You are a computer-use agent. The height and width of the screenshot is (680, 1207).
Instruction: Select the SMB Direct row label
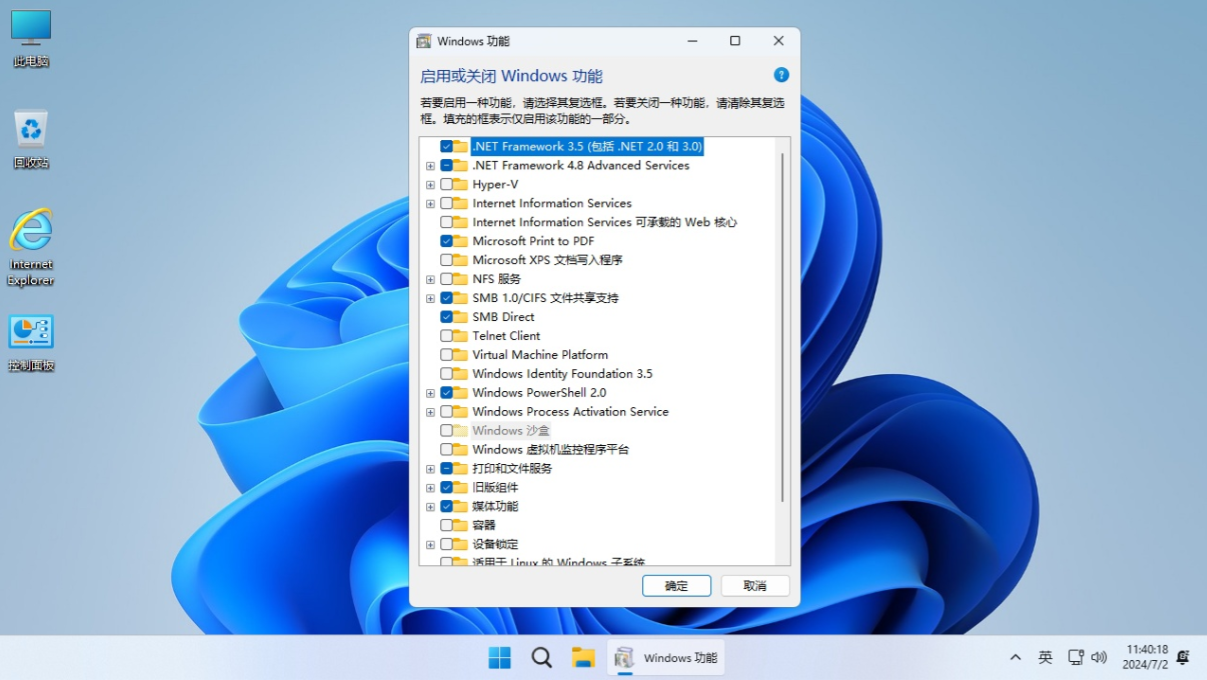503,317
